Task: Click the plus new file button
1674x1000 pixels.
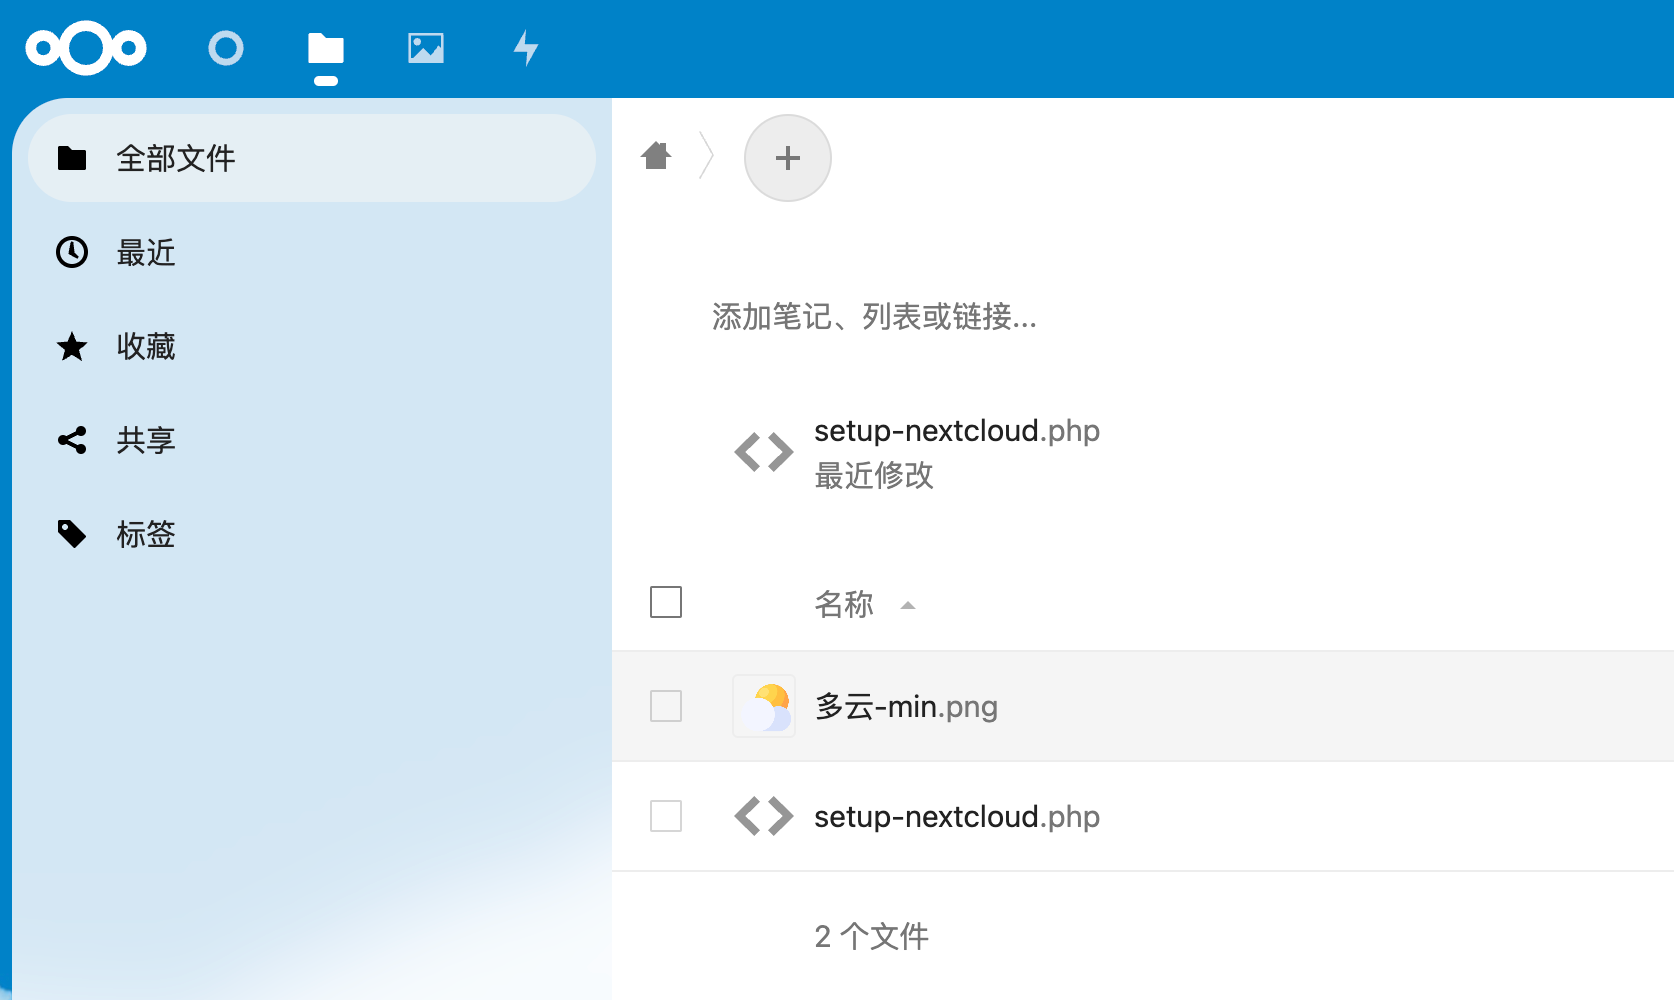Action: (x=788, y=158)
